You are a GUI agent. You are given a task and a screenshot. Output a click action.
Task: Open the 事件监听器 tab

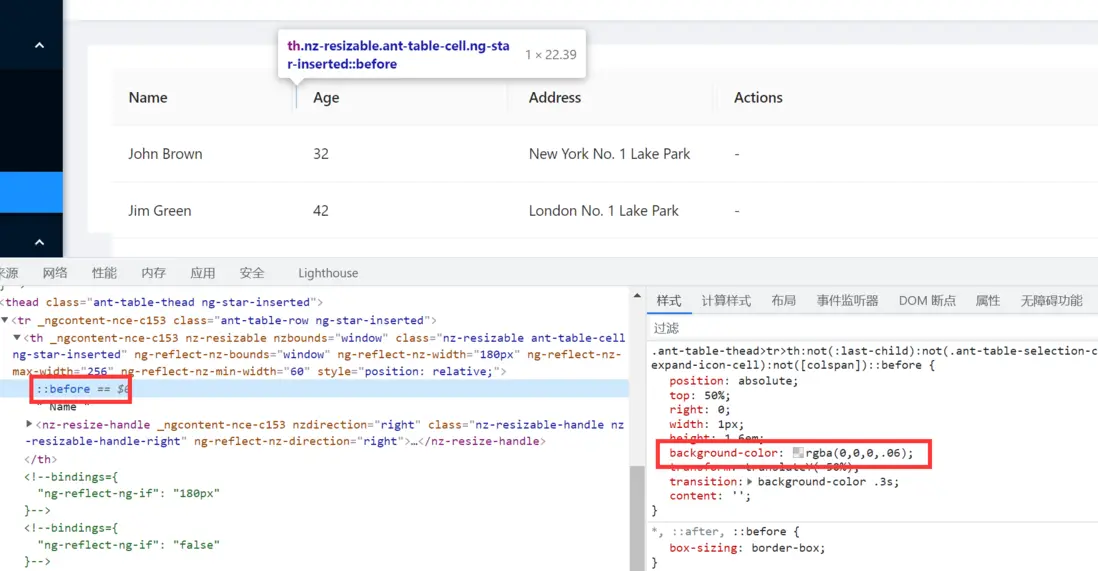click(x=847, y=301)
